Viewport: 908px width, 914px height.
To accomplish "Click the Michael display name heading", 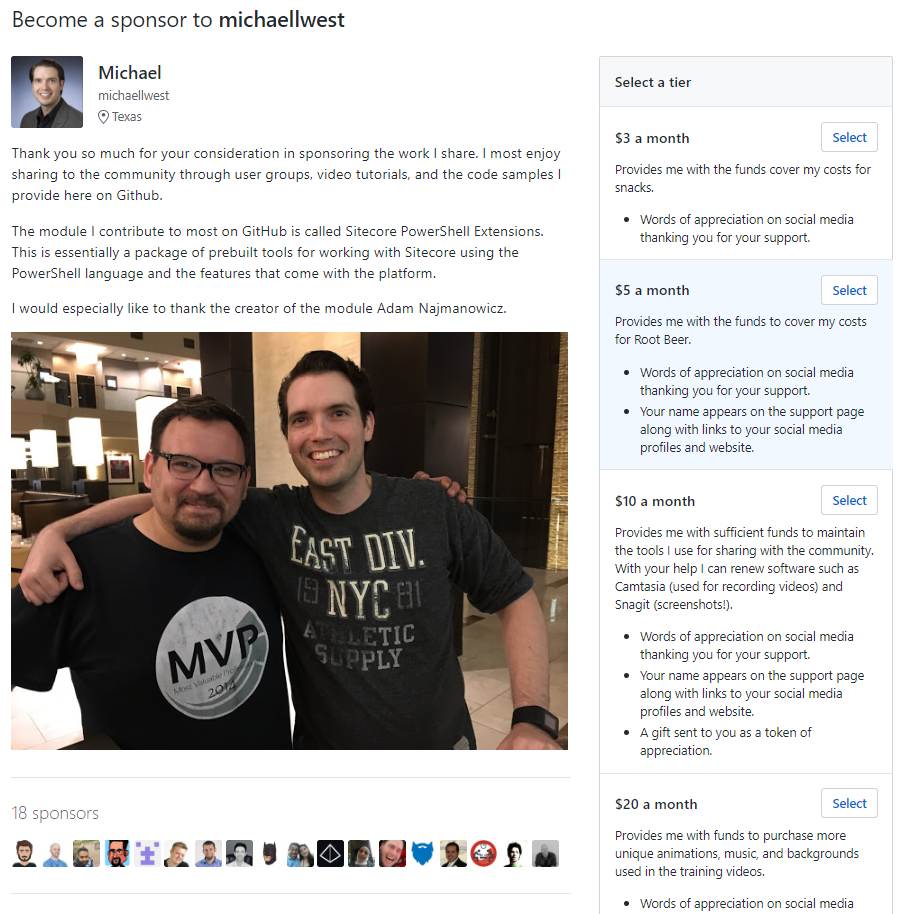I will (130, 73).
